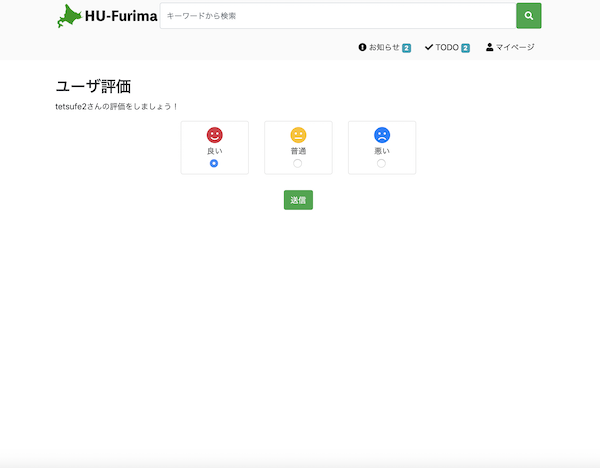This screenshot has height=468, width=600.
Task: Open the お知らせ notifications menu
Action: (385, 47)
